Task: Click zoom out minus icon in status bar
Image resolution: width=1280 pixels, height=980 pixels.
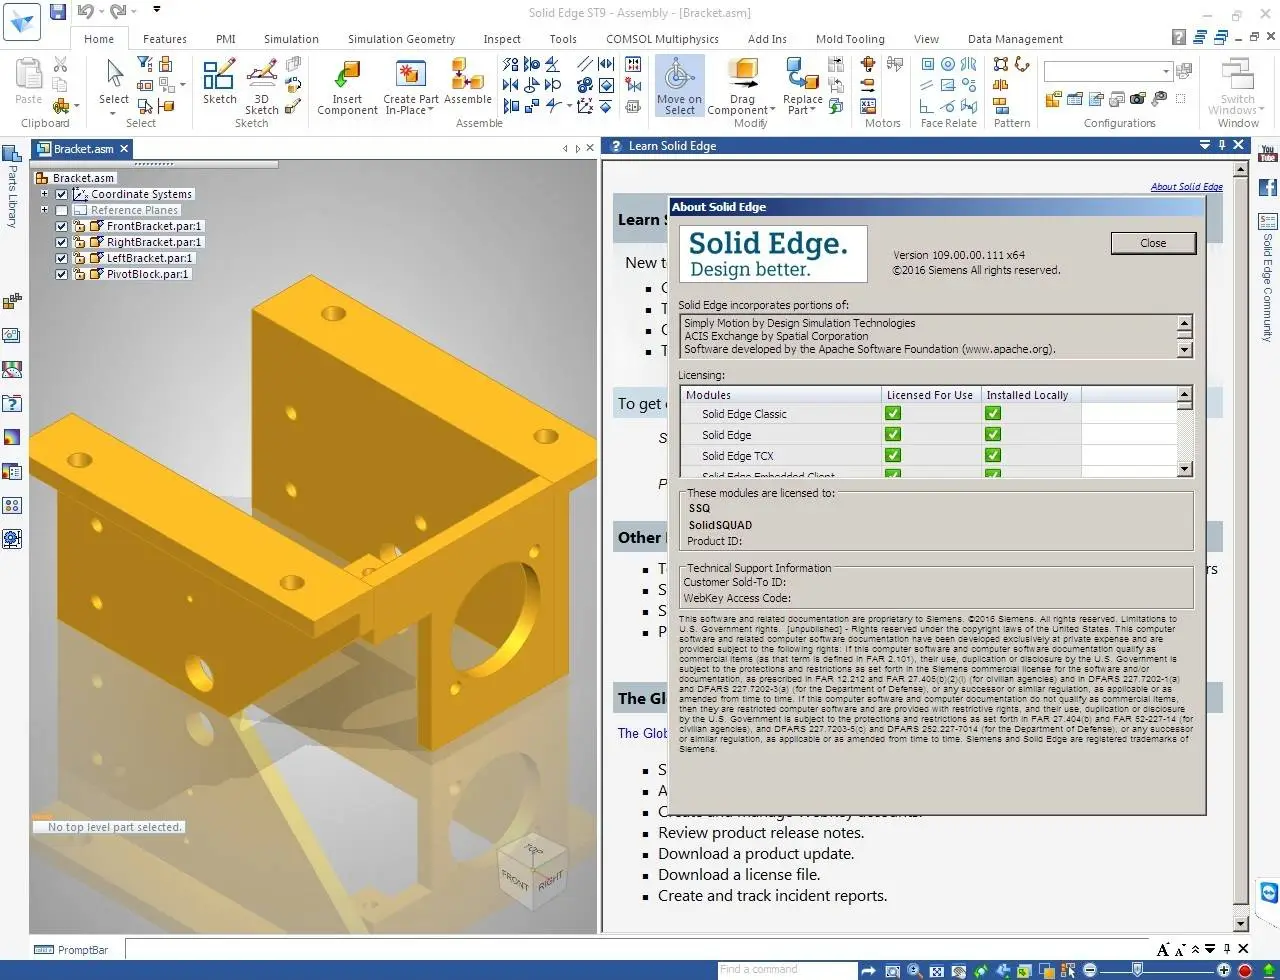Action: tap(1090, 970)
